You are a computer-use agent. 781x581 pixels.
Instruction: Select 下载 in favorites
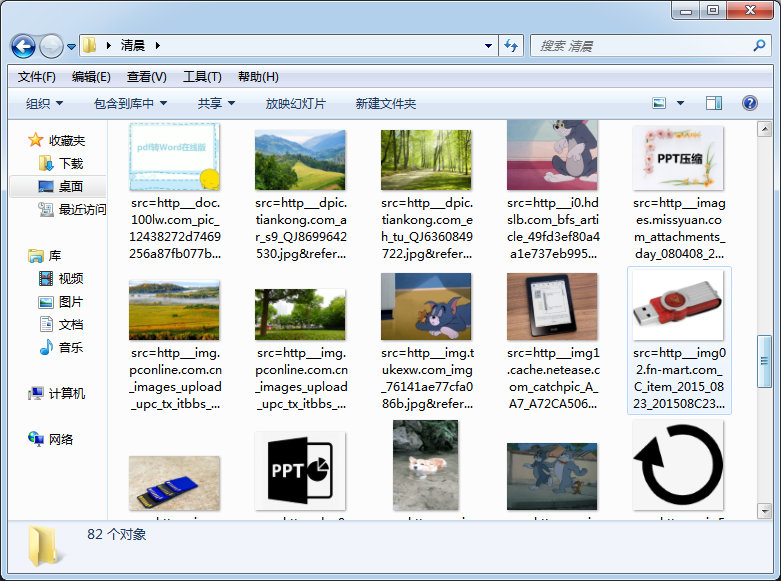[x=61, y=163]
